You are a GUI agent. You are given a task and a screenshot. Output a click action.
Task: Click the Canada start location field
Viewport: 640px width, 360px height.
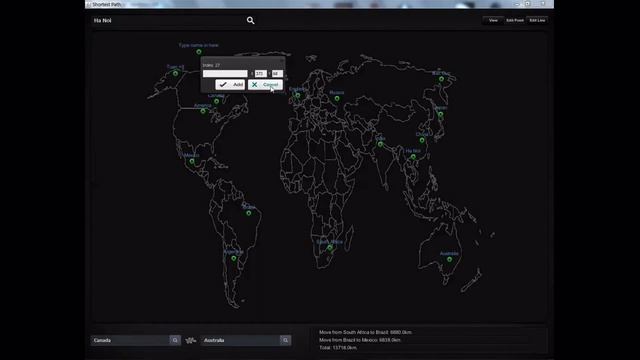click(x=130, y=340)
